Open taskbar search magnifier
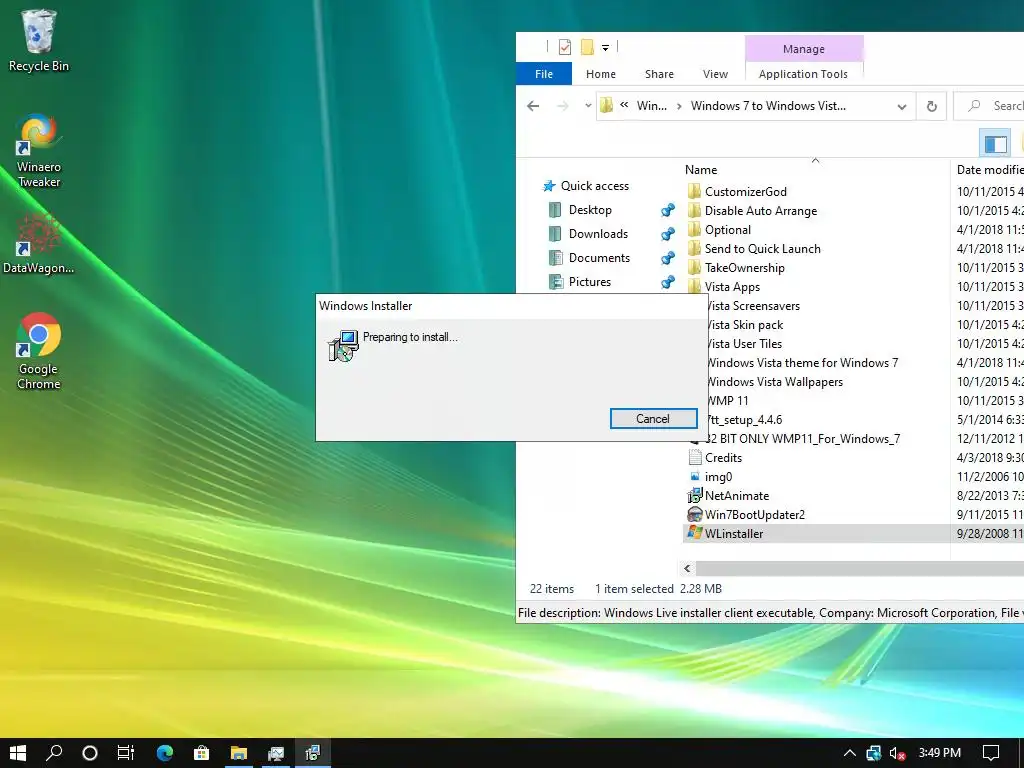Image resolution: width=1024 pixels, height=768 pixels. click(x=54, y=753)
